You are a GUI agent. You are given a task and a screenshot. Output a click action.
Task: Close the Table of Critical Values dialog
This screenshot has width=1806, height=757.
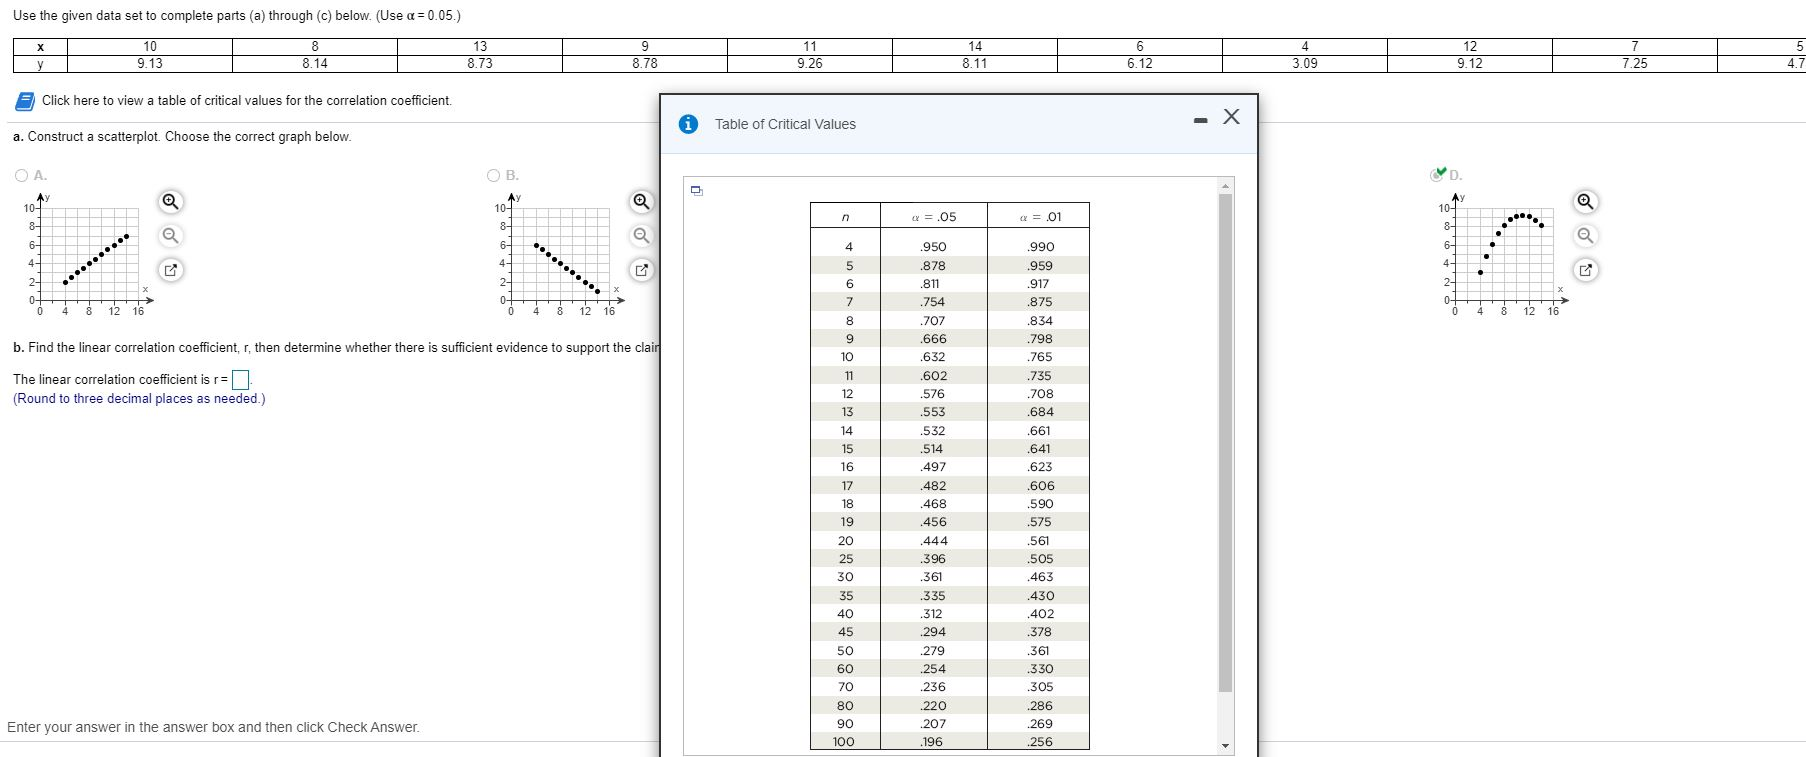pyautogui.click(x=1231, y=117)
